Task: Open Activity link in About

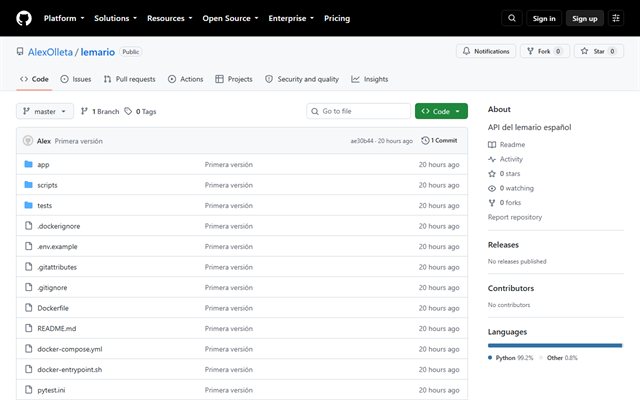Action: click(505, 159)
